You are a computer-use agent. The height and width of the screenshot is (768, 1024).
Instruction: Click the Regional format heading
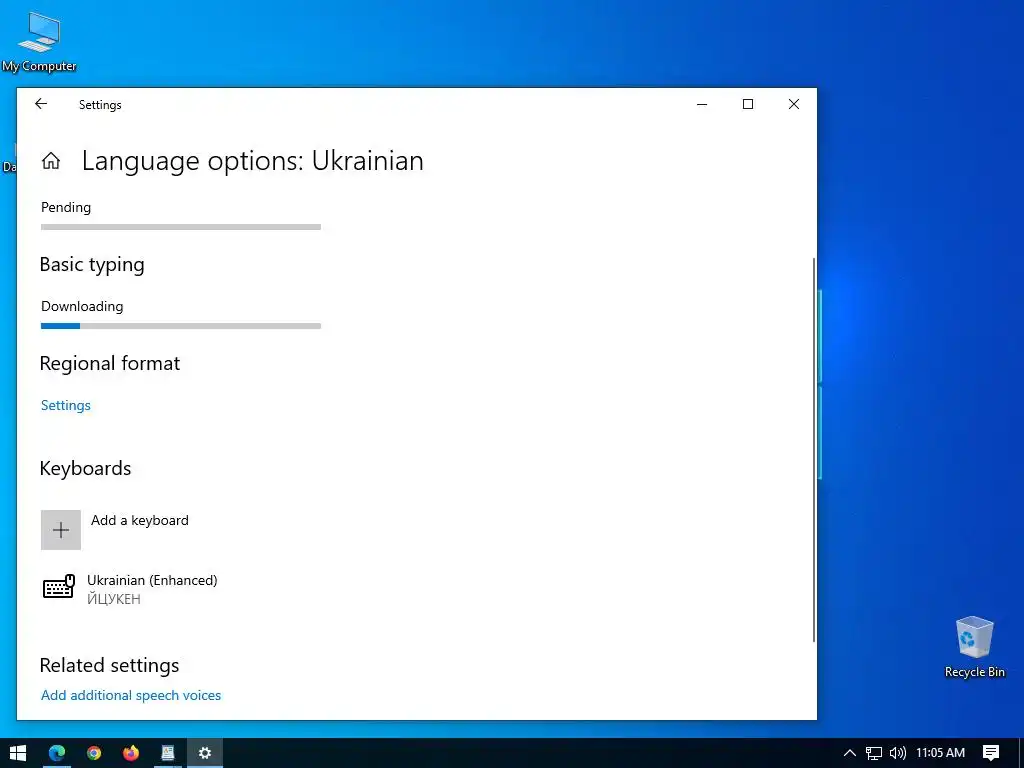tap(110, 363)
